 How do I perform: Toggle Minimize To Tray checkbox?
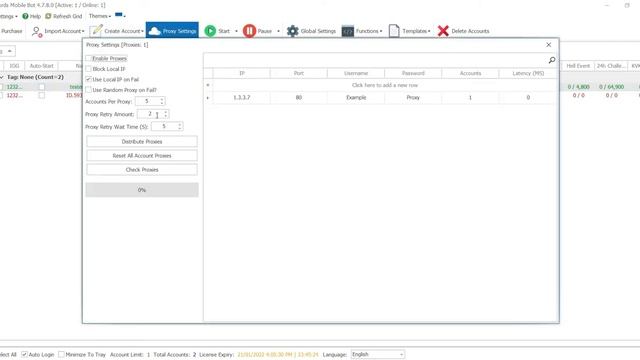61,354
